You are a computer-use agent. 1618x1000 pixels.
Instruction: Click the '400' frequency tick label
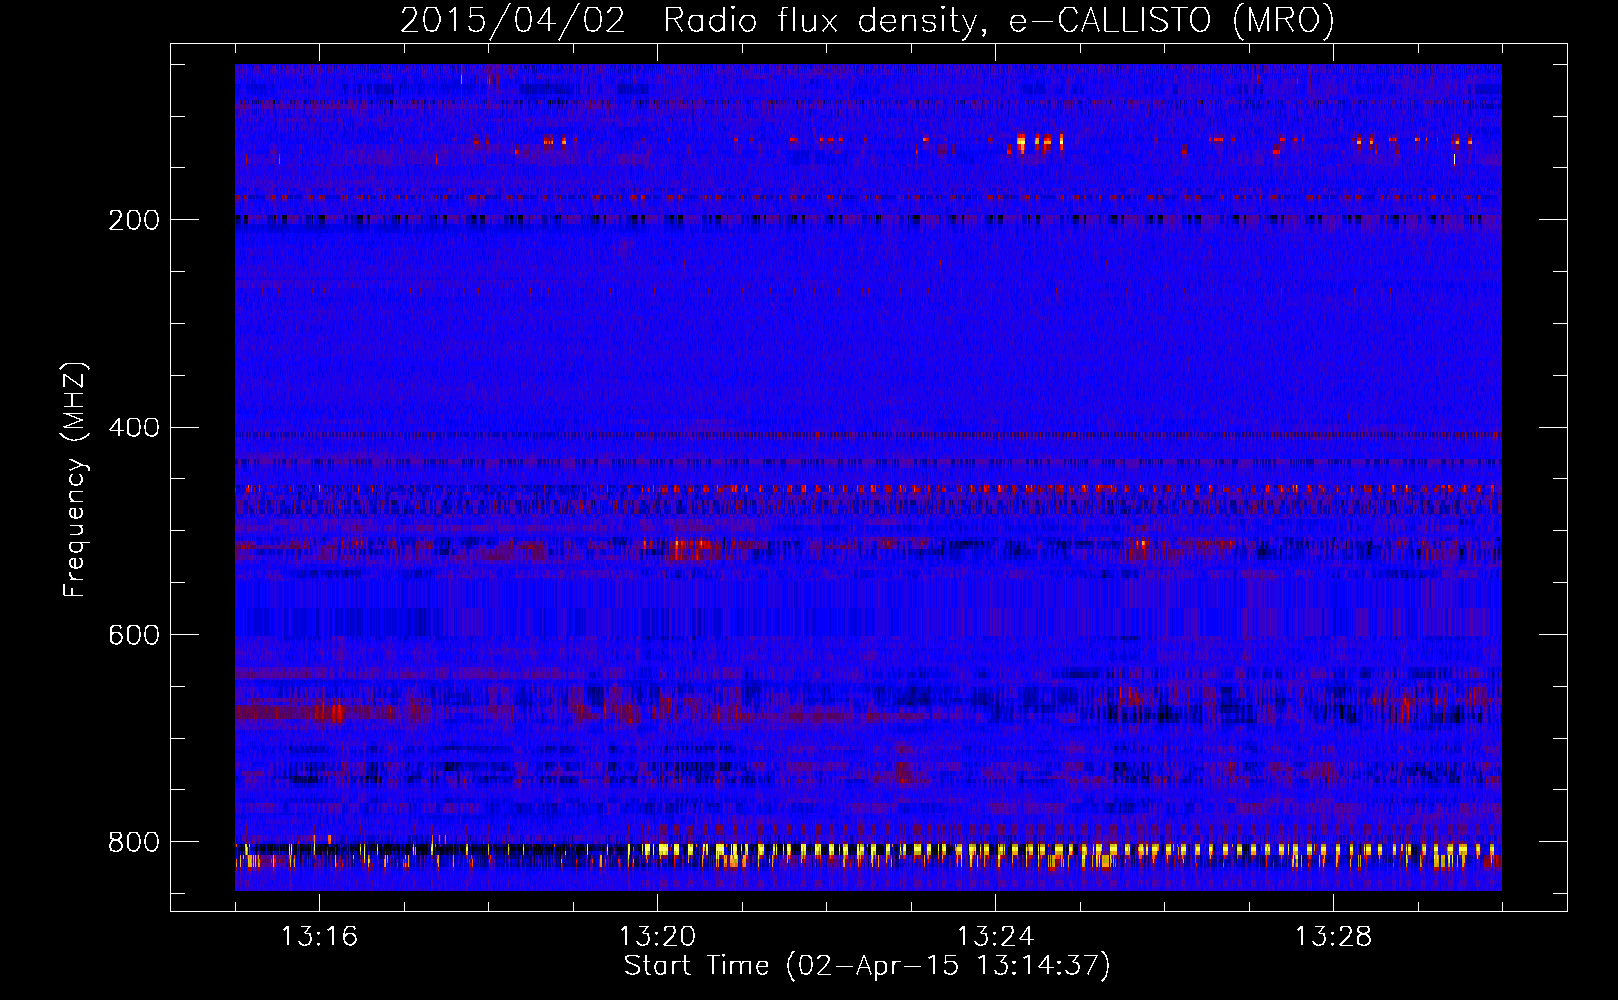coord(134,428)
